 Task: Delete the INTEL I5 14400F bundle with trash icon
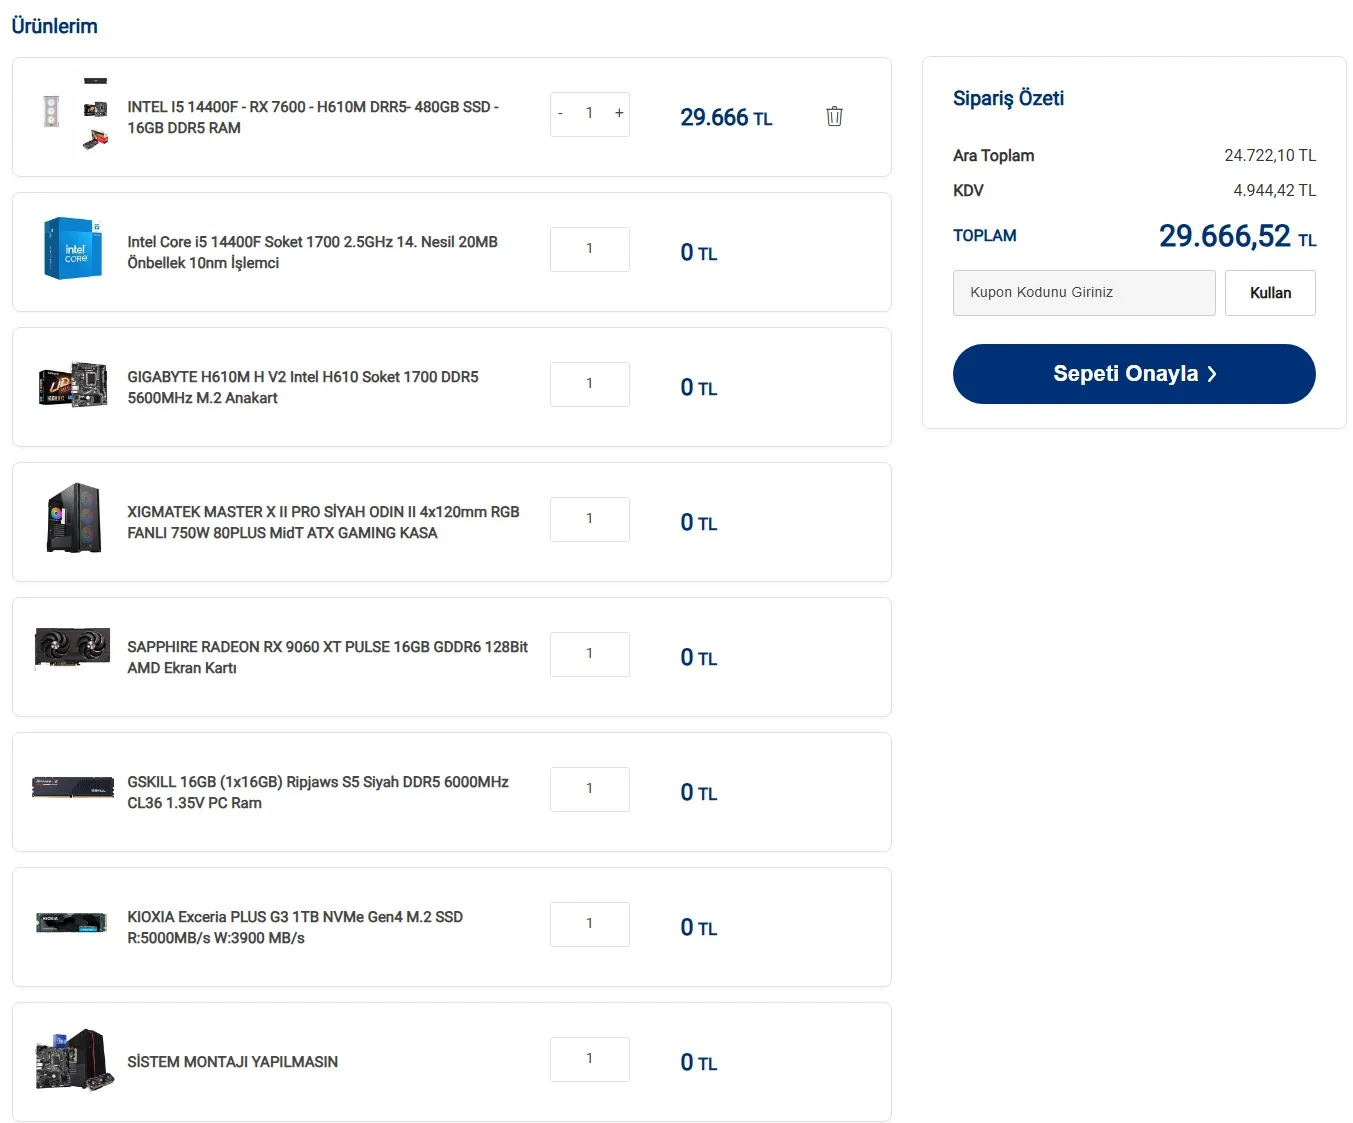tap(834, 116)
